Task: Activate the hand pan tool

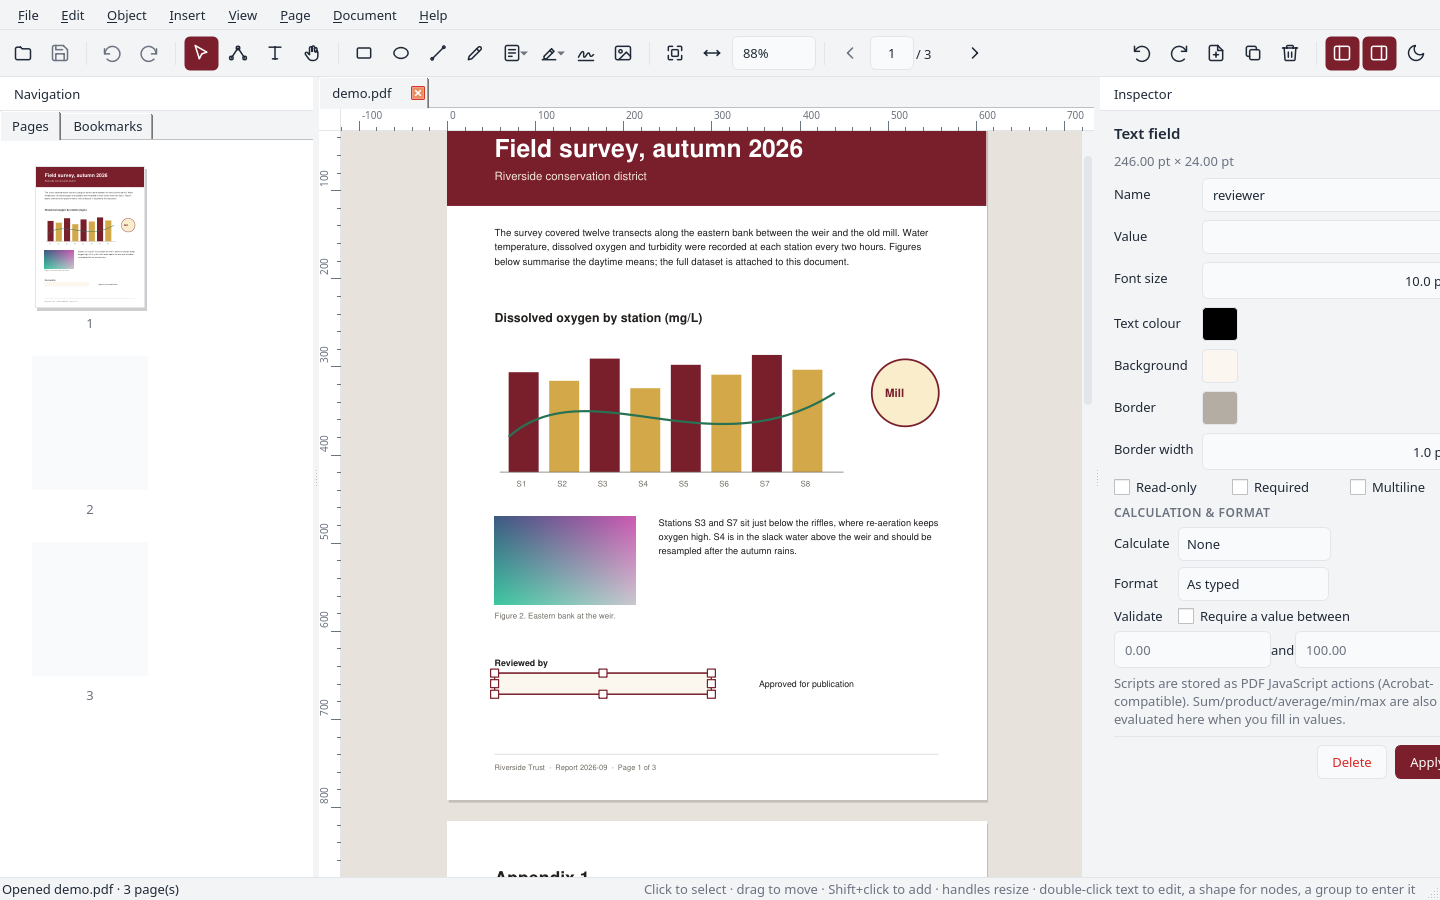Action: coord(312,53)
